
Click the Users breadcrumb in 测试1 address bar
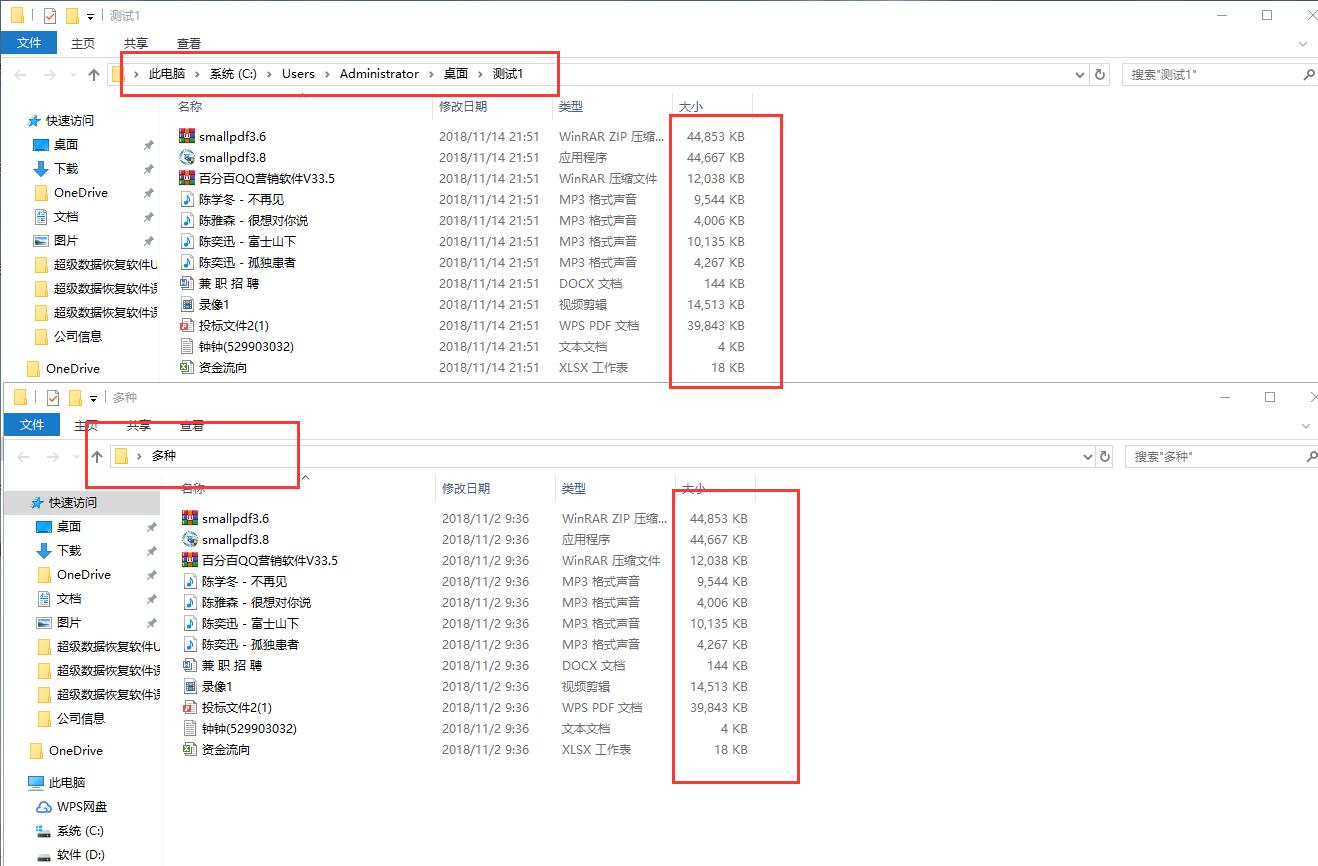coord(298,74)
